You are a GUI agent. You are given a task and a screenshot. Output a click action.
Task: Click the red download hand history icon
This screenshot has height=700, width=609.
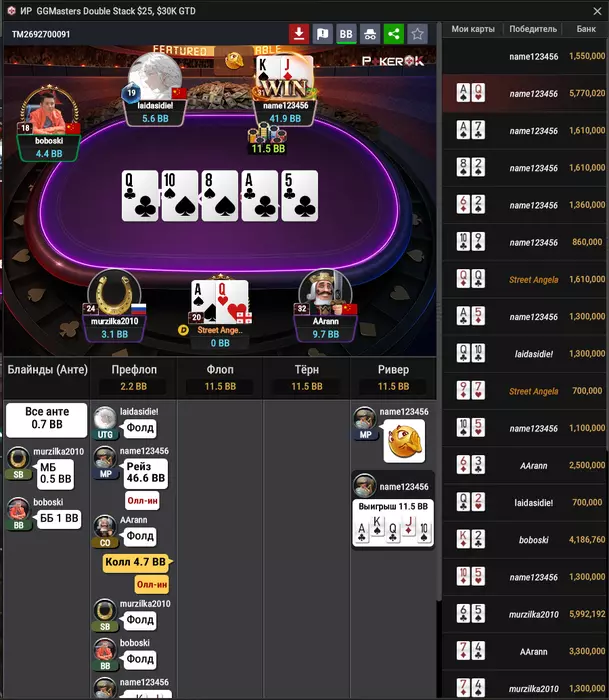click(x=299, y=34)
